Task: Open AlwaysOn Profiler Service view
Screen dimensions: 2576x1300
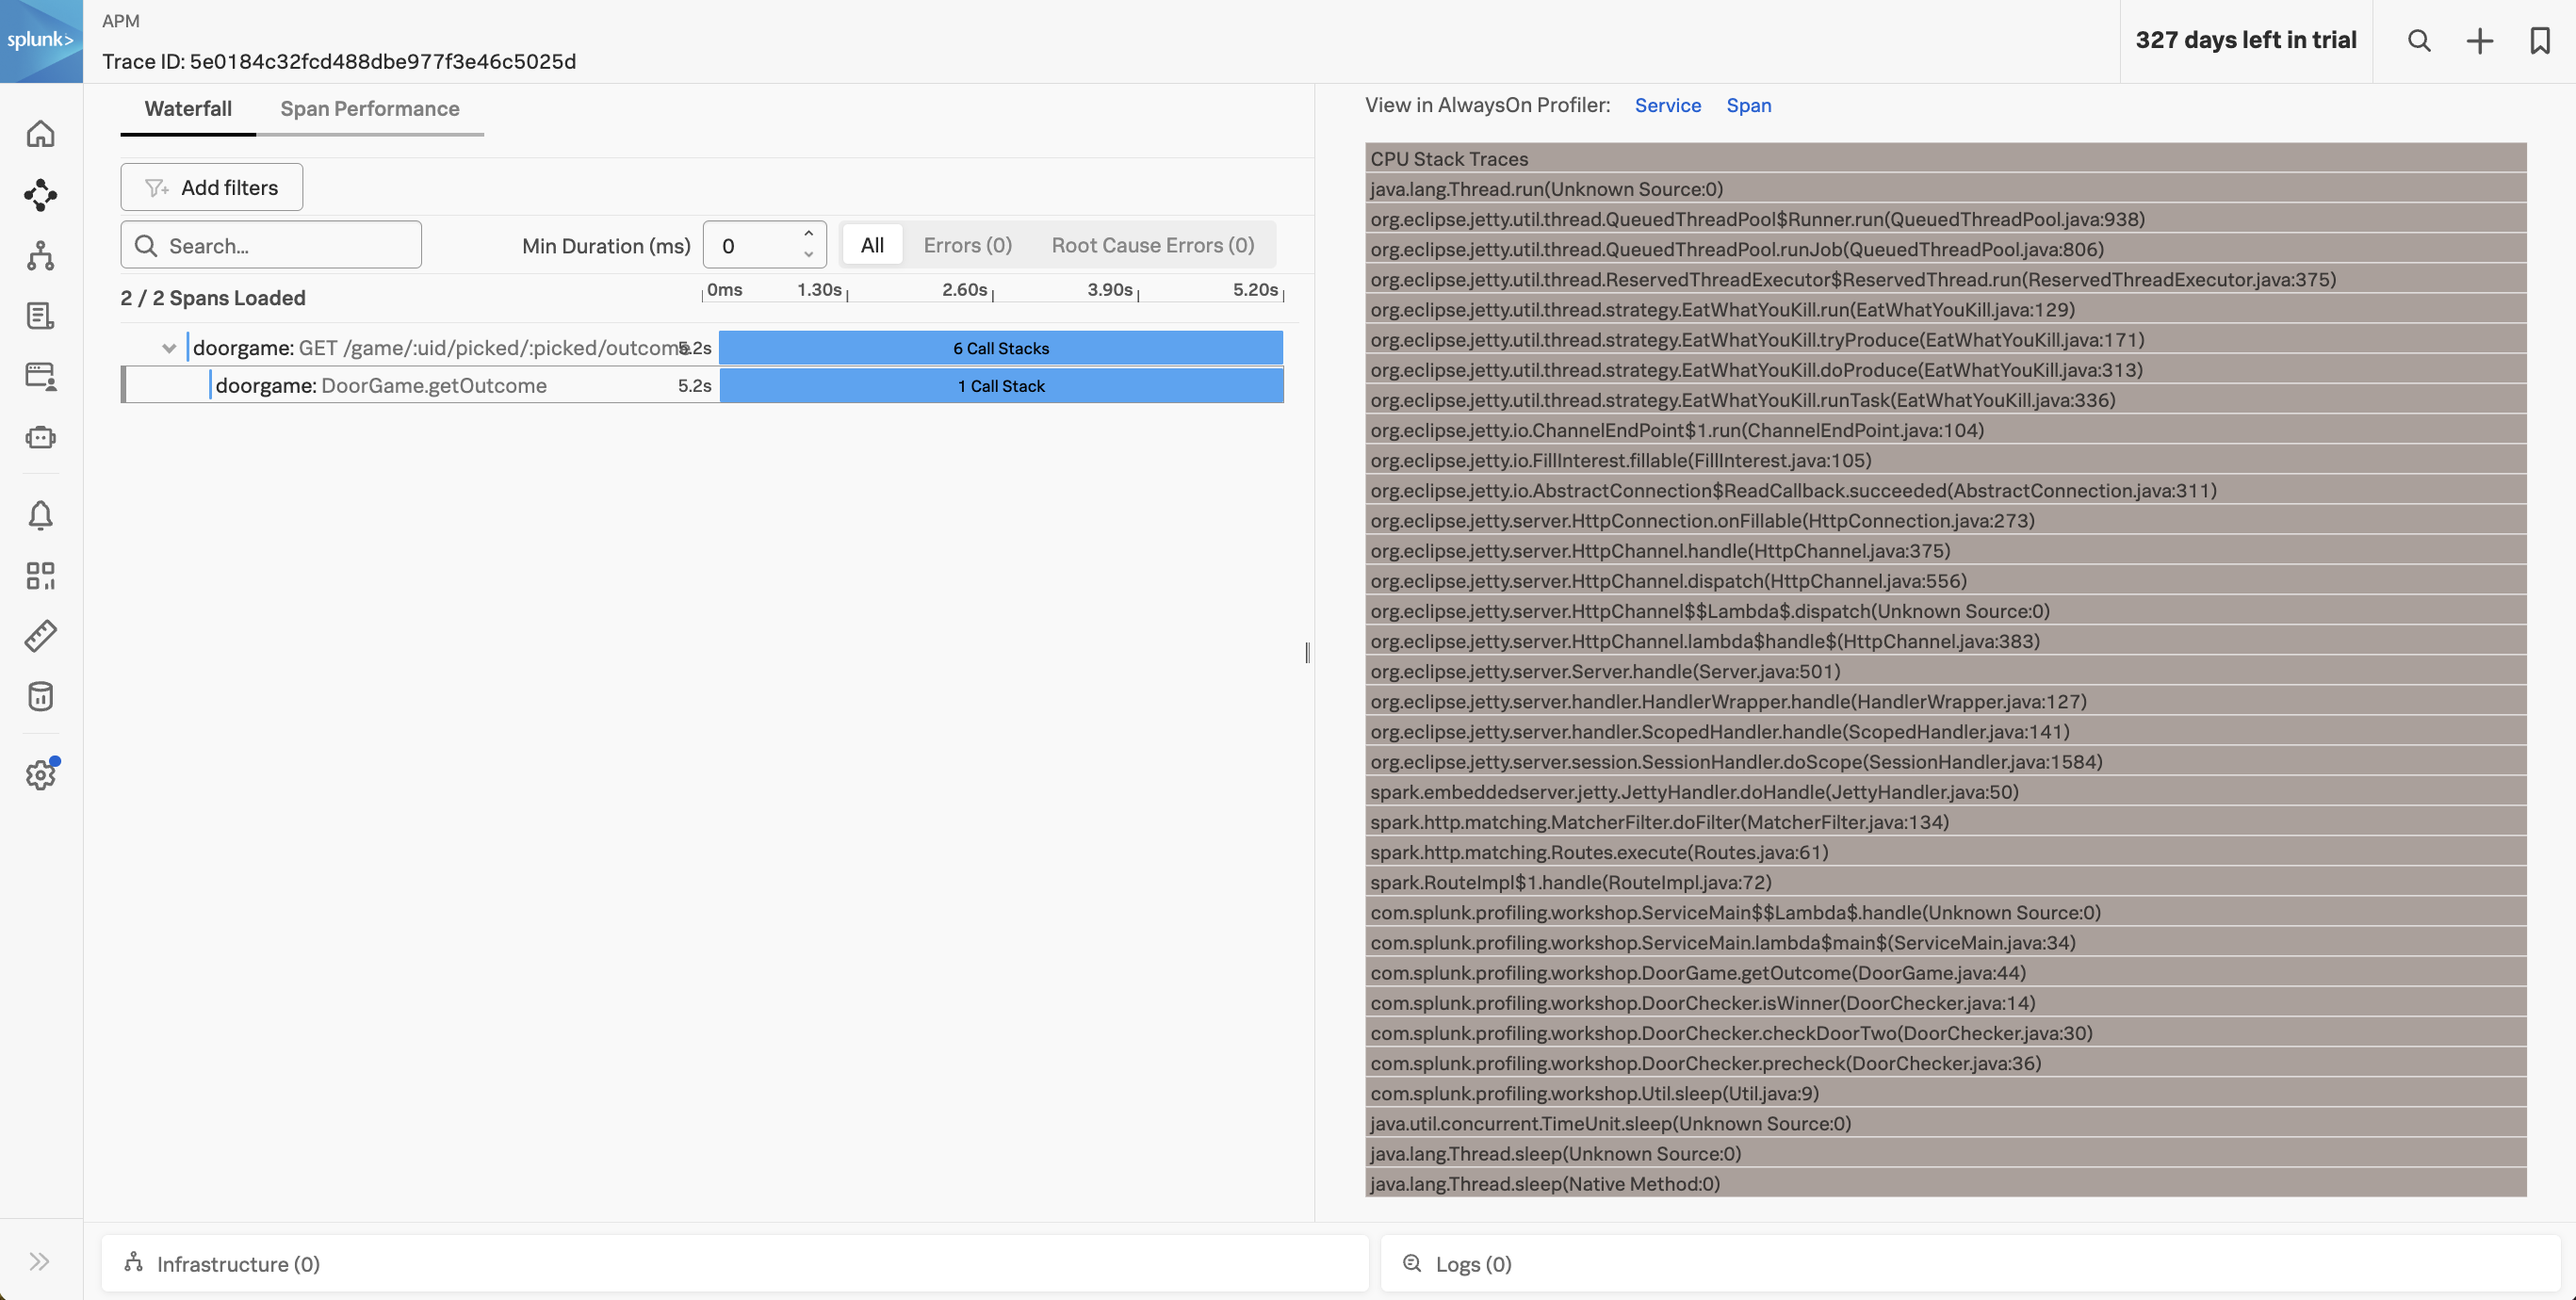Action: coord(1667,105)
